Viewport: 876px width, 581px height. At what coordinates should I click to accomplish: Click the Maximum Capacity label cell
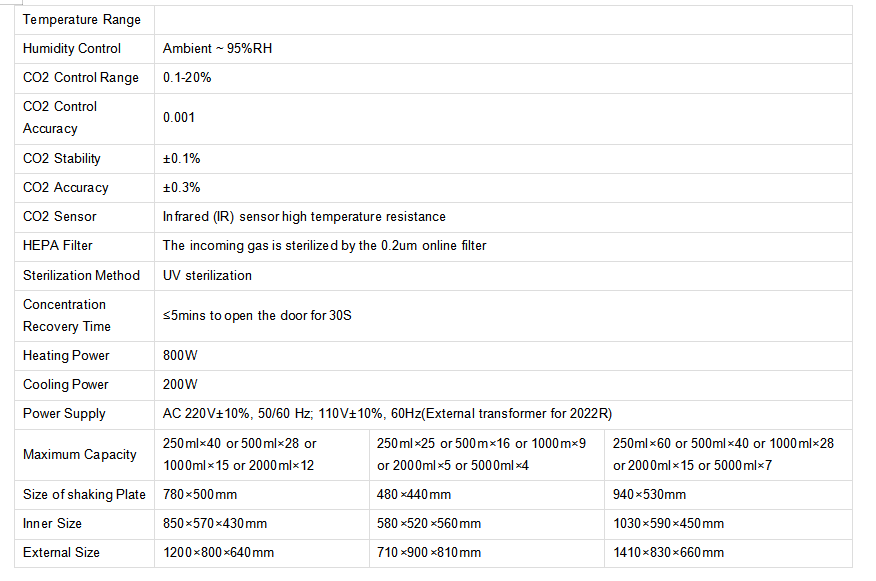[x=84, y=455]
